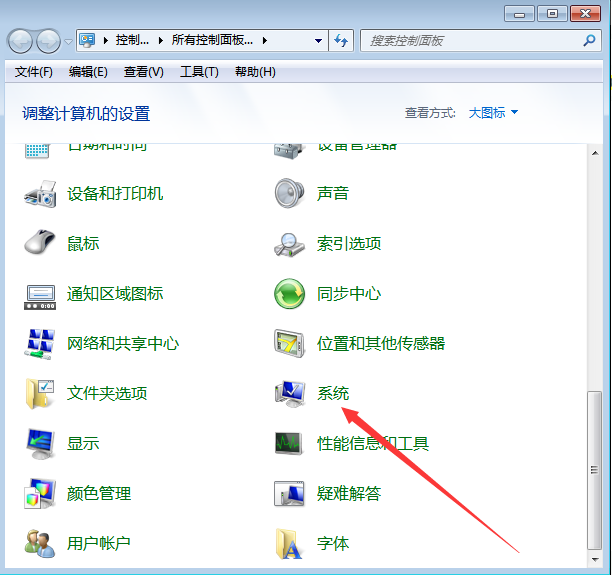Open the 网络和共享中心 link
The image size is (612, 575).
tap(123, 344)
